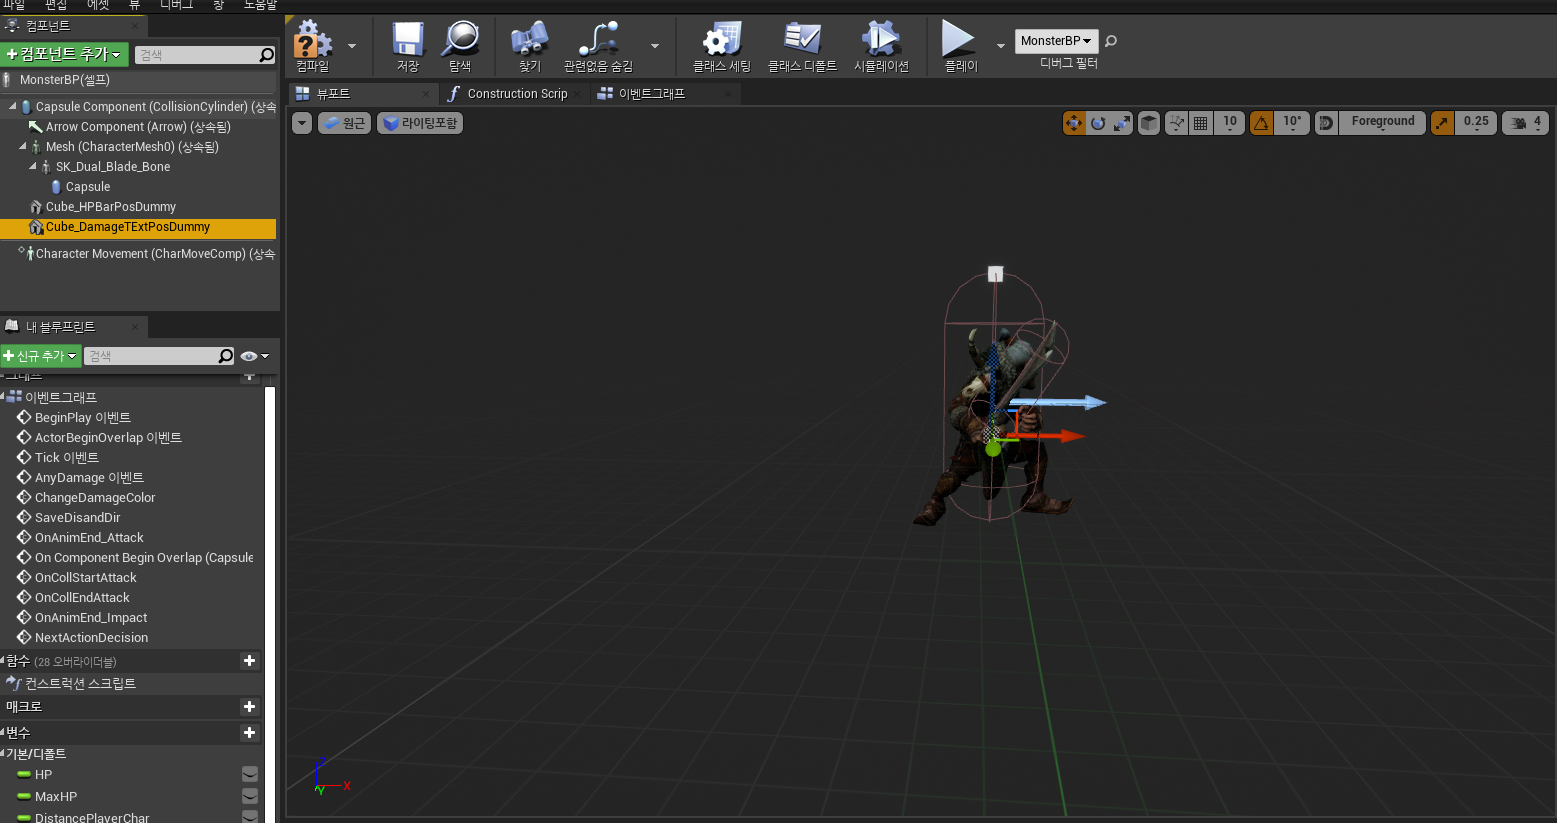Click the magnifier beside MonsterBP debug filter
This screenshot has height=823, width=1557.
[x=1111, y=41]
